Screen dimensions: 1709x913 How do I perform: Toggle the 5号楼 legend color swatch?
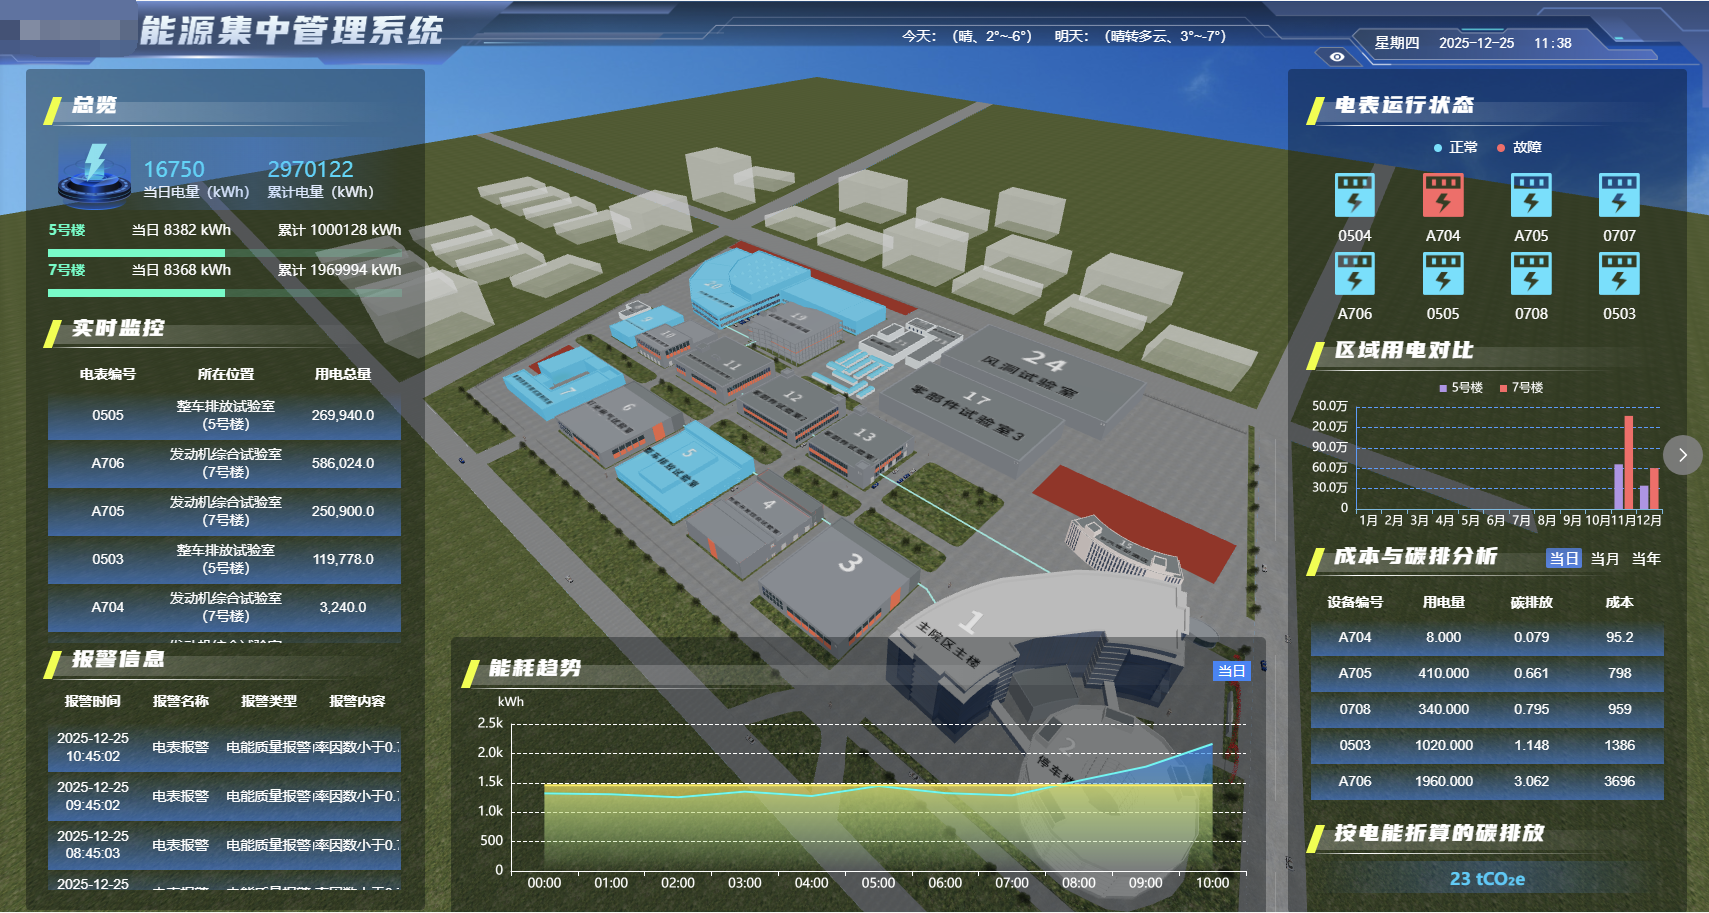click(1443, 388)
